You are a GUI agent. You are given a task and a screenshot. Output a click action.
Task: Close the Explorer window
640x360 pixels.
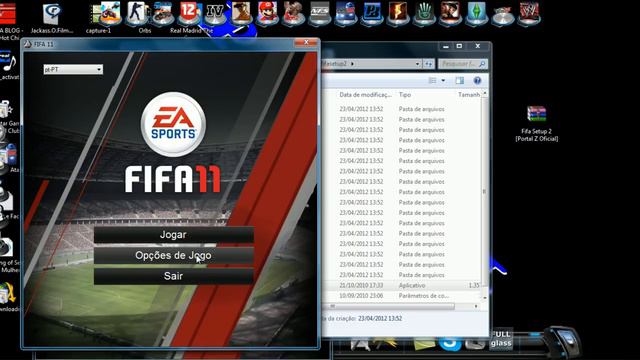(x=478, y=46)
